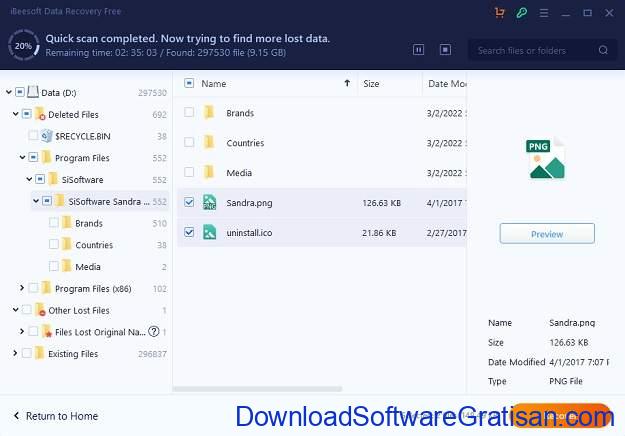Sort by the Date Modified column header

[x=446, y=84]
